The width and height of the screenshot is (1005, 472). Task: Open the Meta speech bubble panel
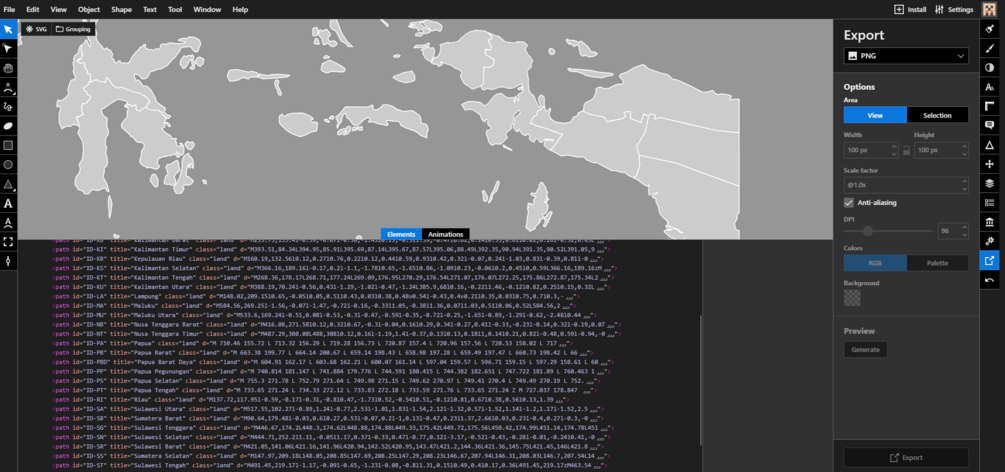tap(989, 125)
